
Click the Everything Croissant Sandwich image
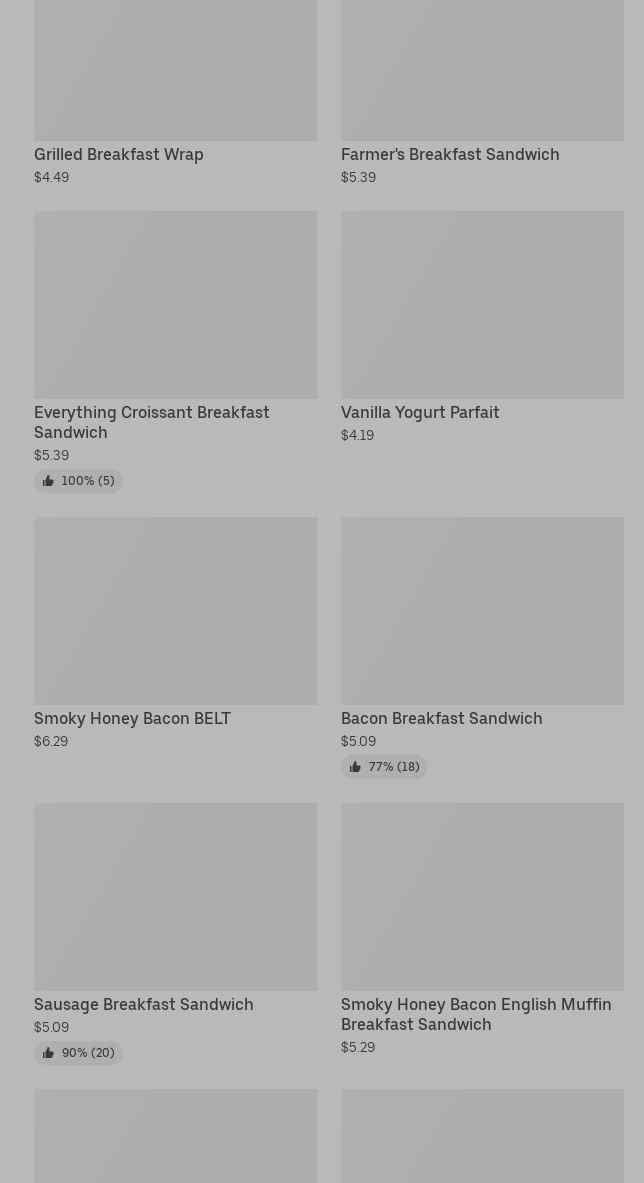[x=176, y=304]
